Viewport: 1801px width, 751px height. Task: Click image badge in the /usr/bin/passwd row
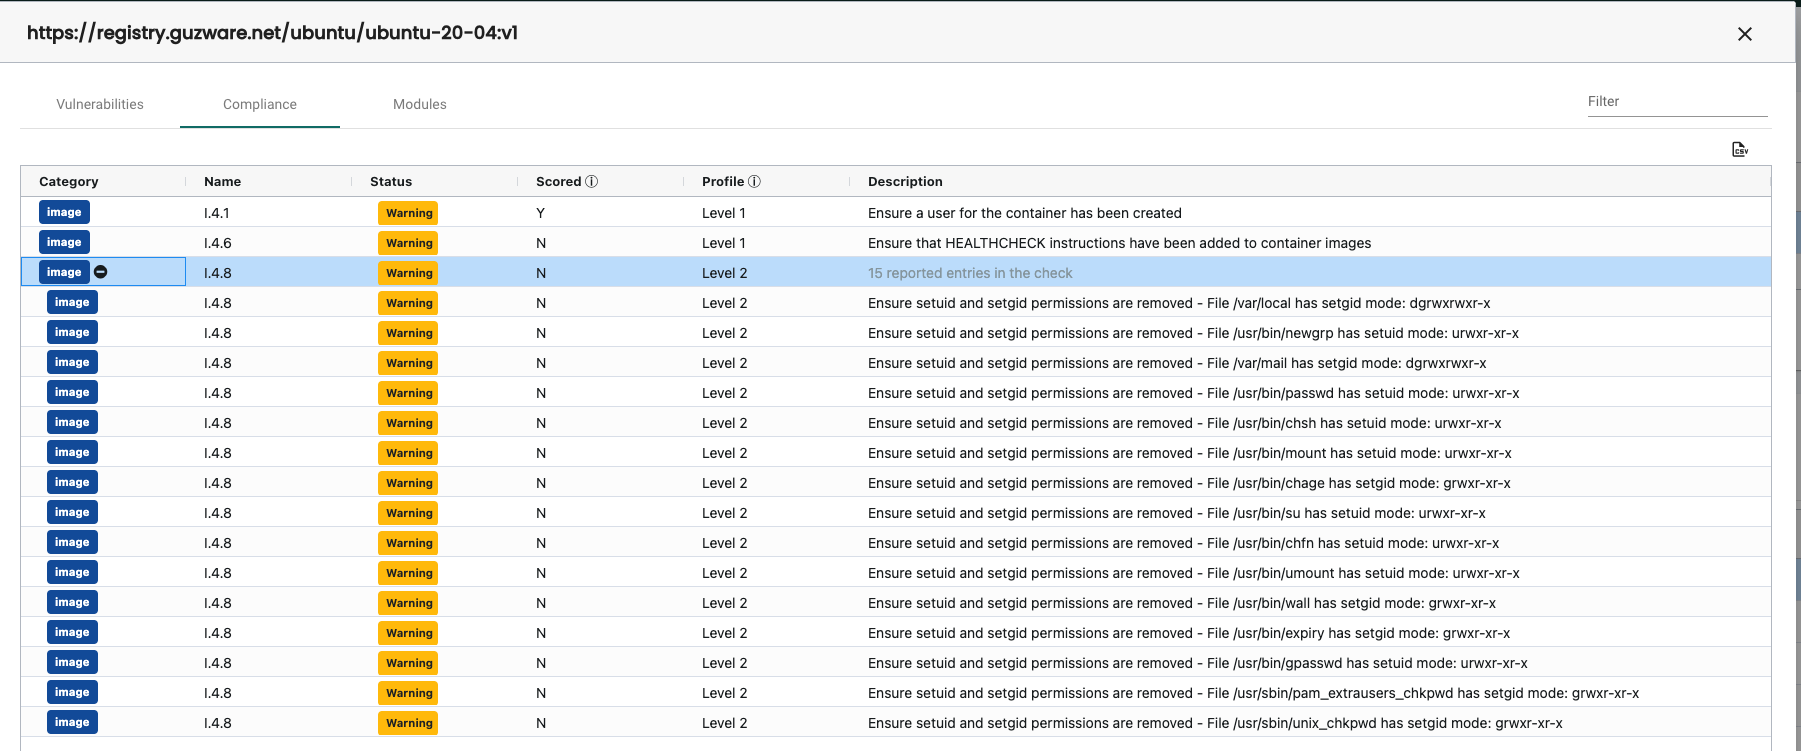tap(72, 392)
